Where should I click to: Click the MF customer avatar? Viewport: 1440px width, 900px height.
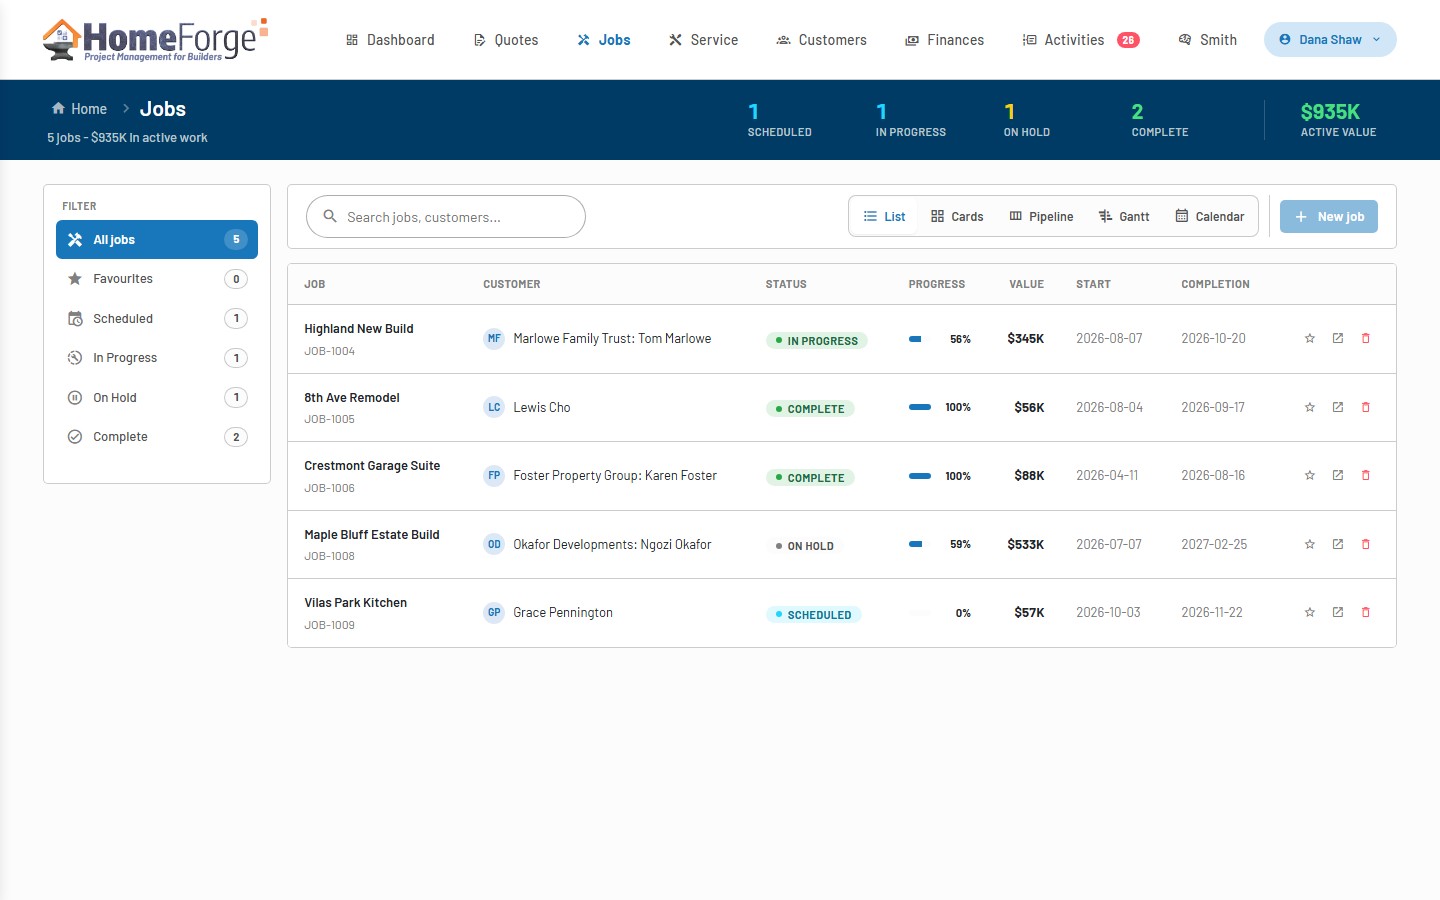(x=494, y=339)
